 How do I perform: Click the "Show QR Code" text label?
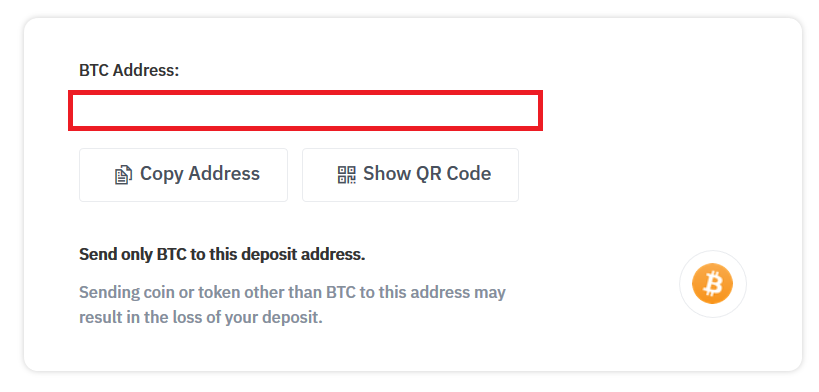click(427, 174)
